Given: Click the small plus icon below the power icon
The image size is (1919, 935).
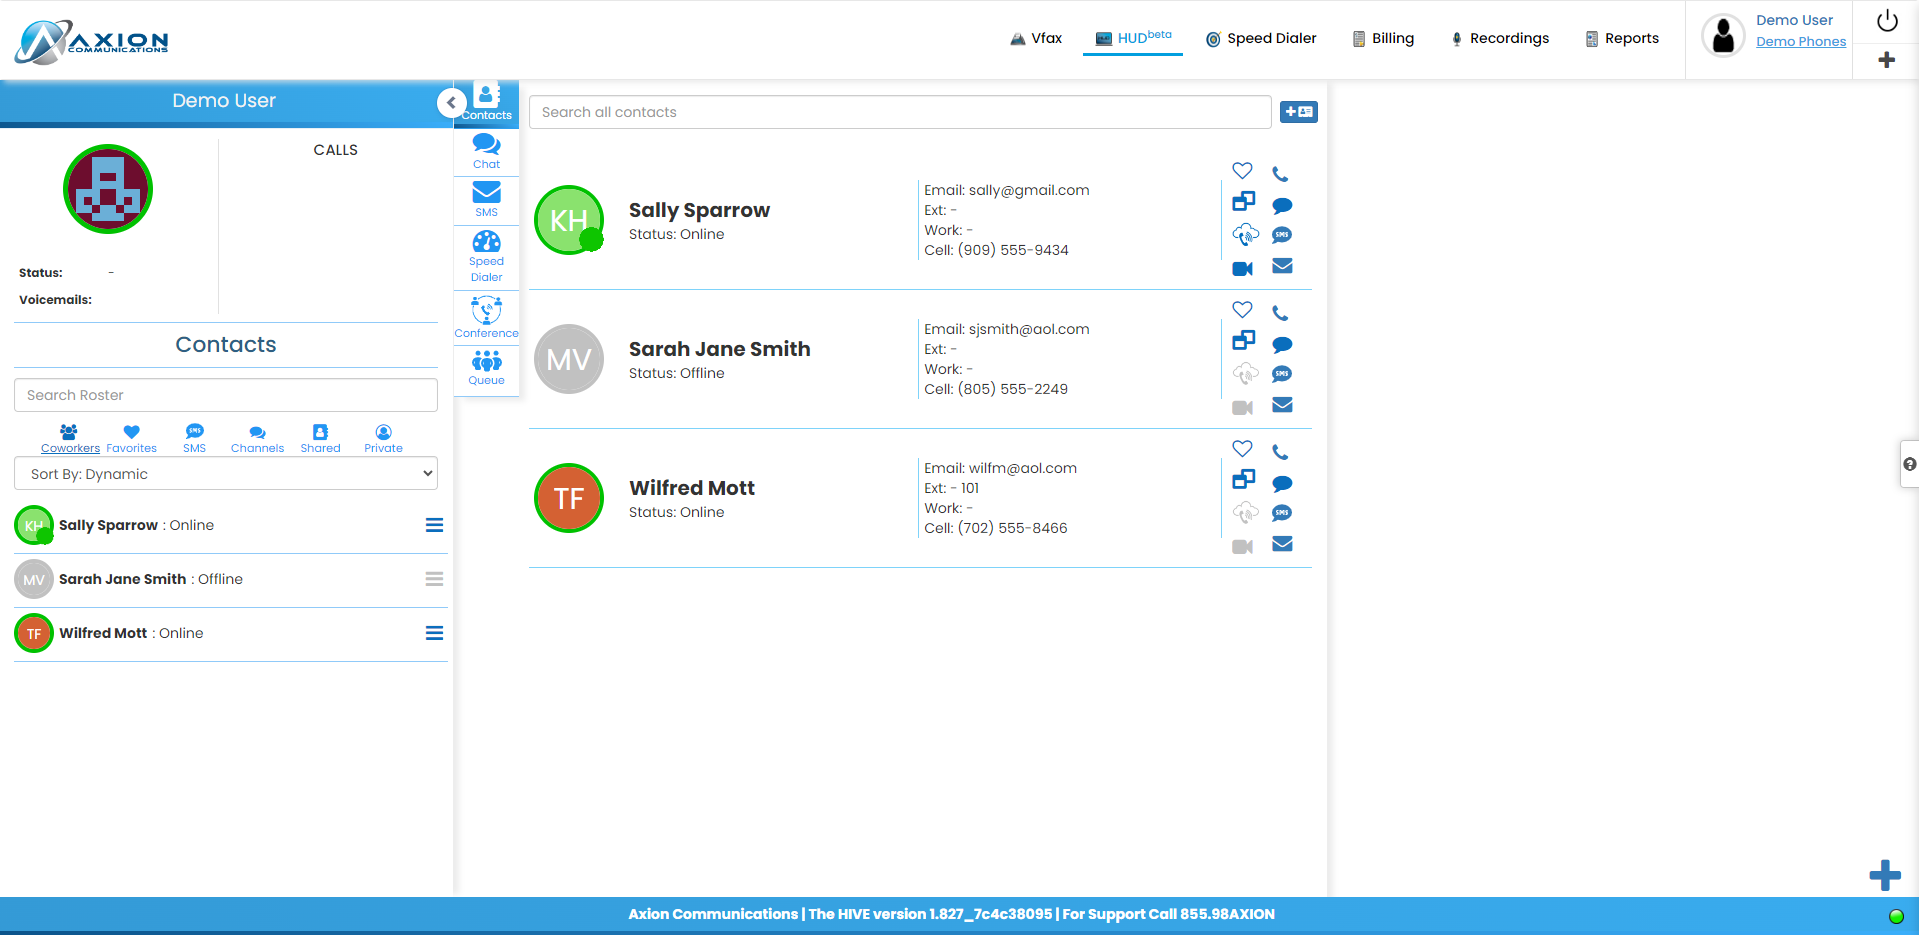Looking at the screenshot, I should (x=1887, y=60).
